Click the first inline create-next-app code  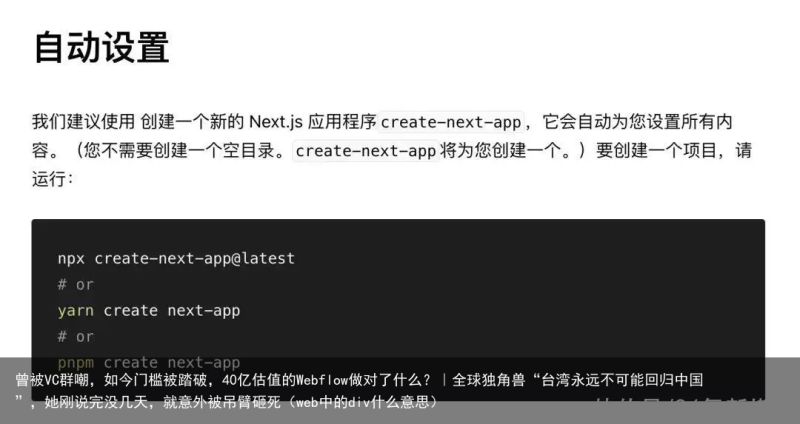point(451,122)
